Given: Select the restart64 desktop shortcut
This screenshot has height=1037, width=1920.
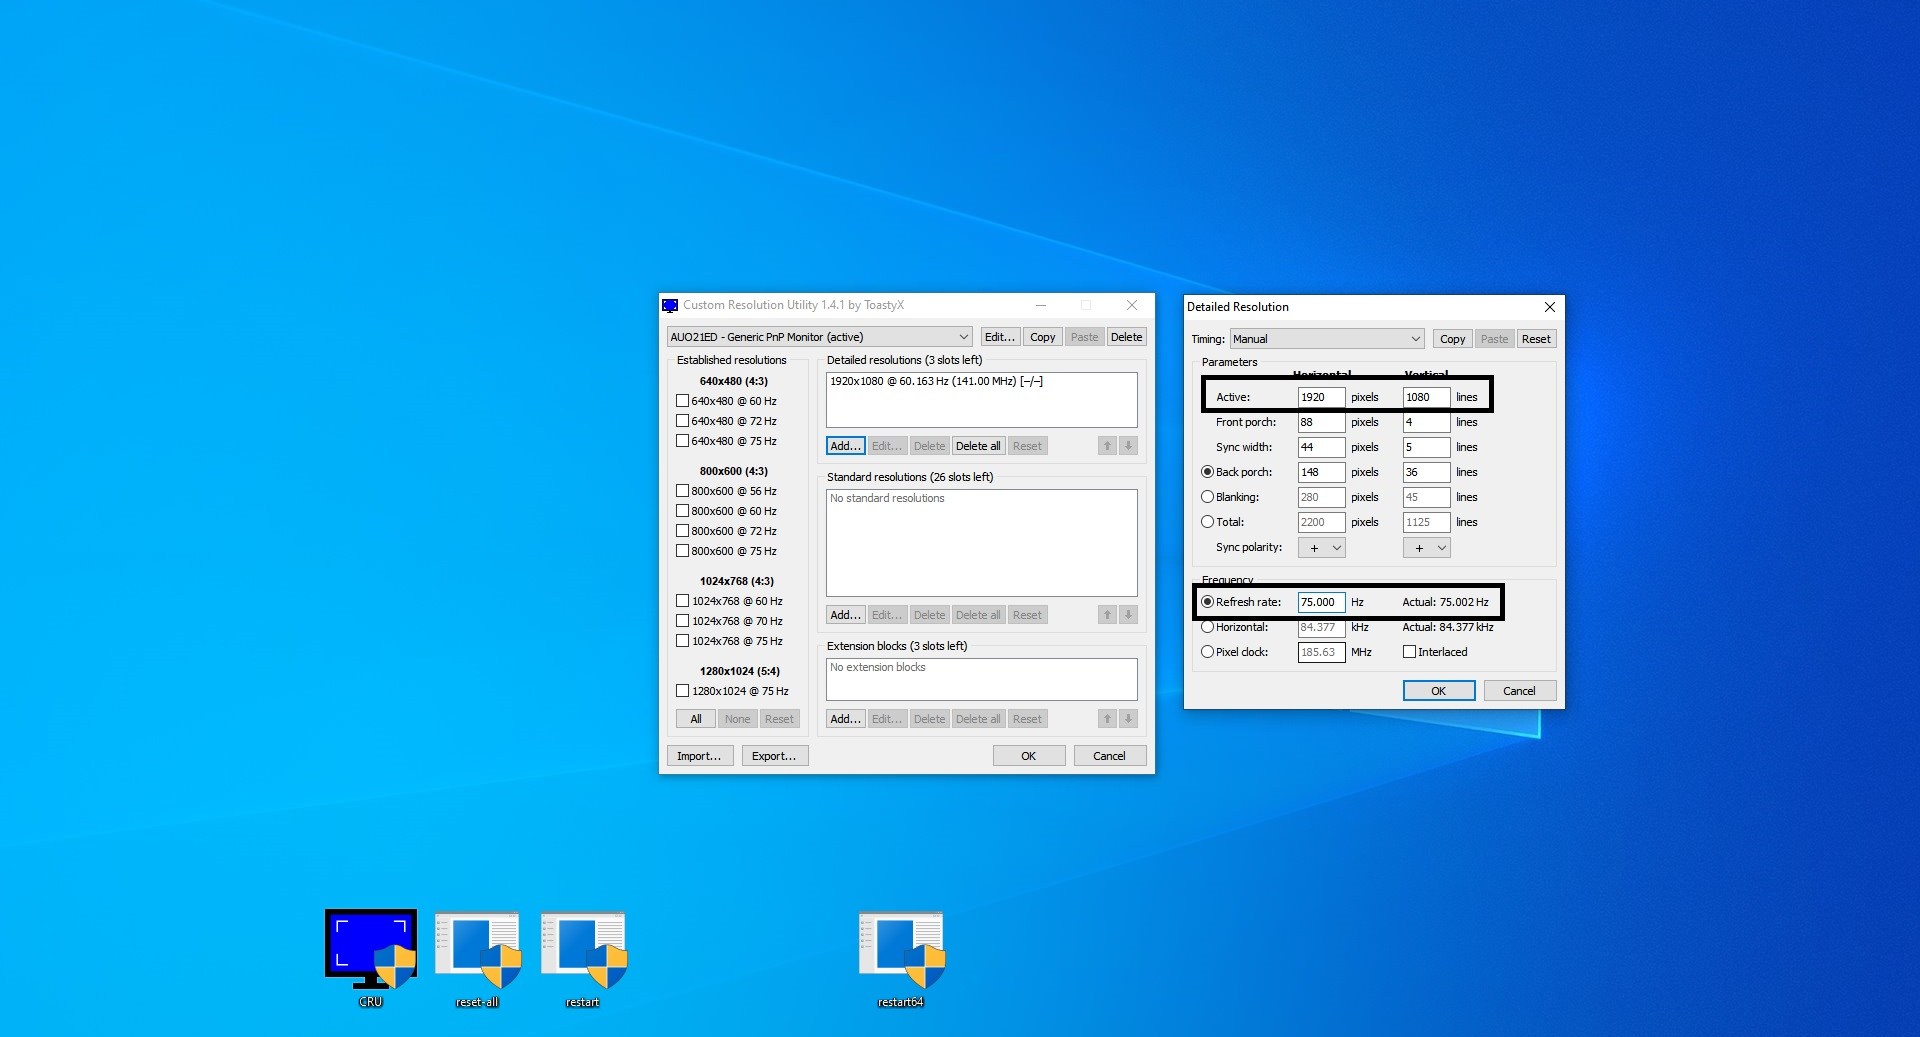Looking at the screenshot, I should (x=900, y=950).
